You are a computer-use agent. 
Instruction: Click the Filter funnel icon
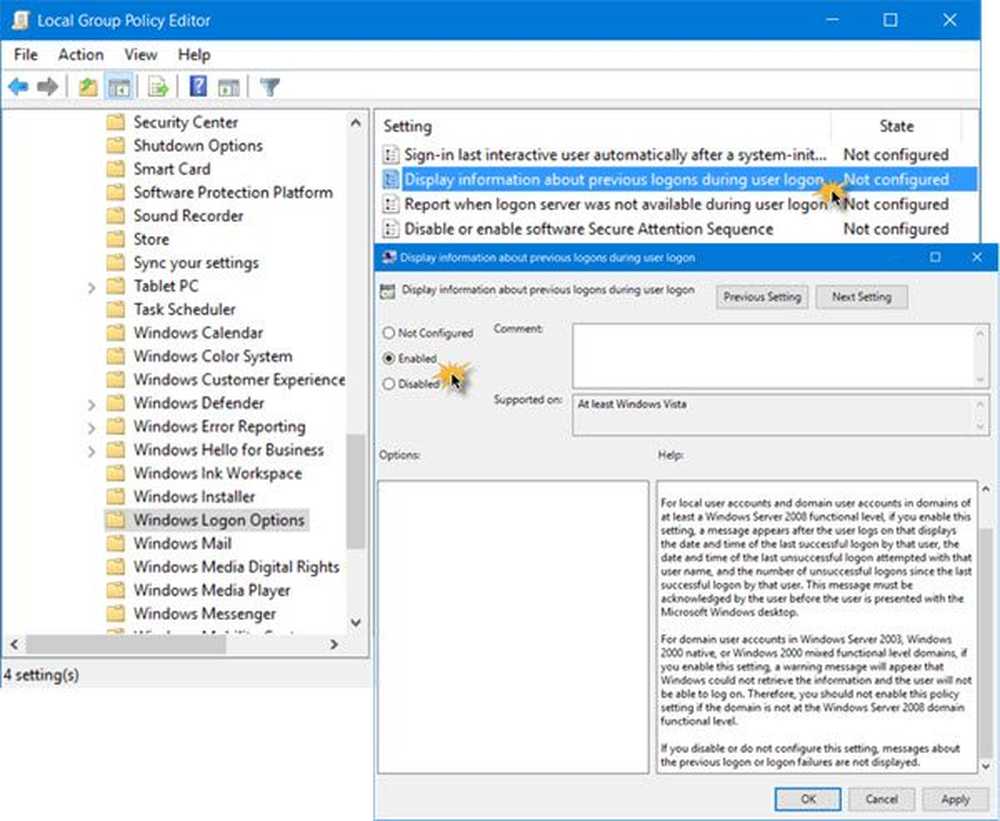269,88
